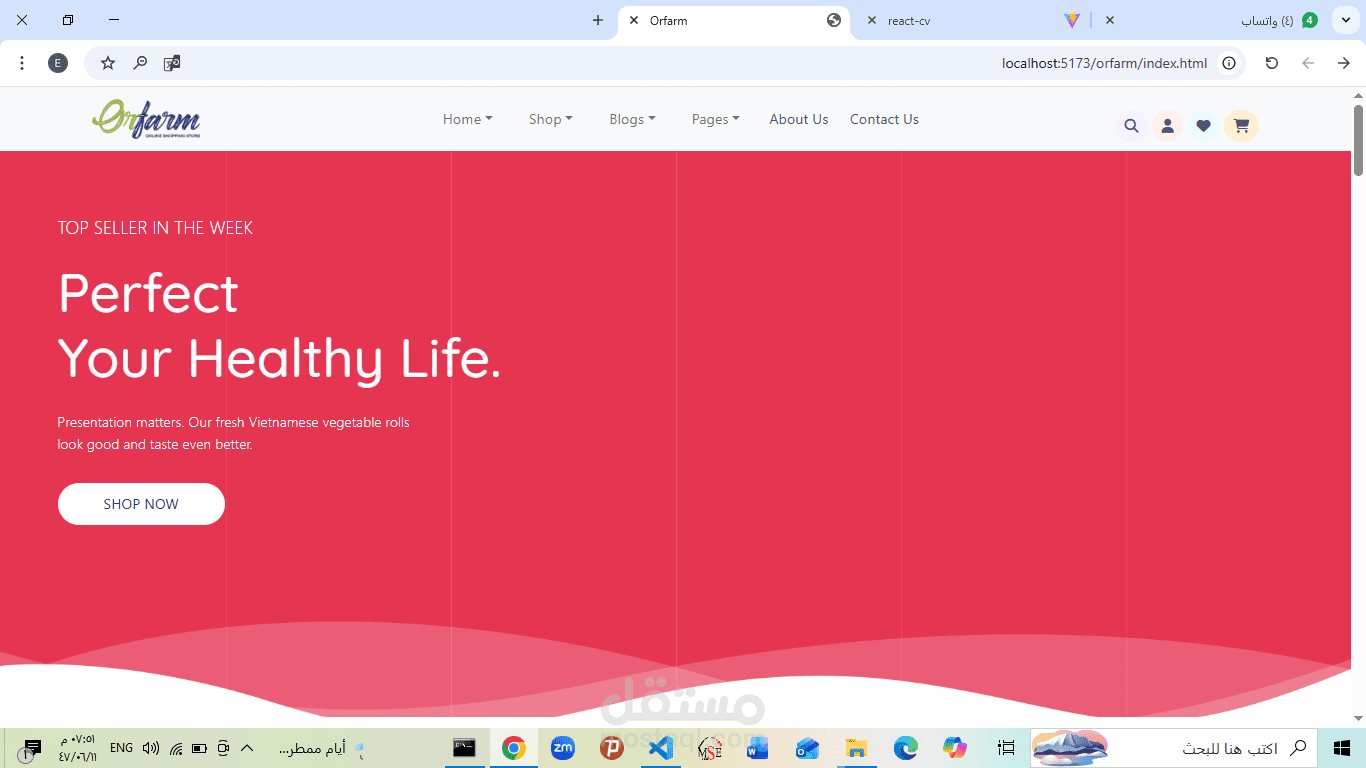1366x768 pixels.
Task: Open File Explorer from the taskbar
Action: tap(856, 748)
